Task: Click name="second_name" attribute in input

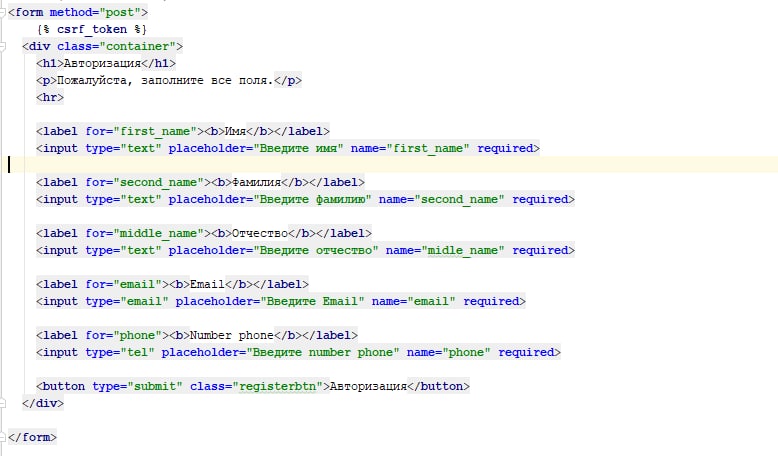Action: [442, 199]
